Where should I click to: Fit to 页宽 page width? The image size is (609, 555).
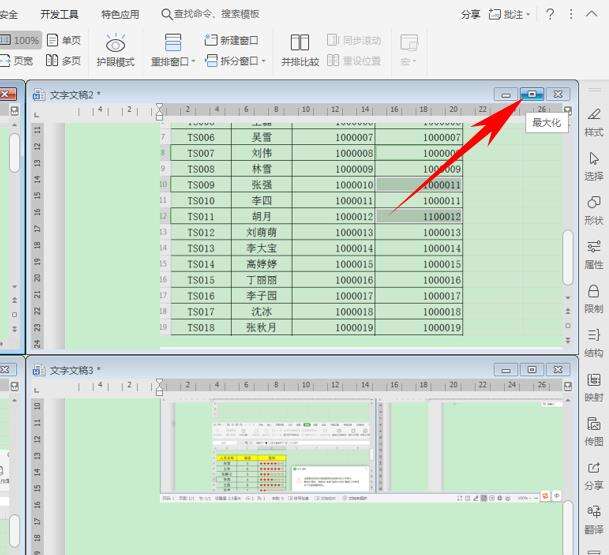click(x=17, y=61)
